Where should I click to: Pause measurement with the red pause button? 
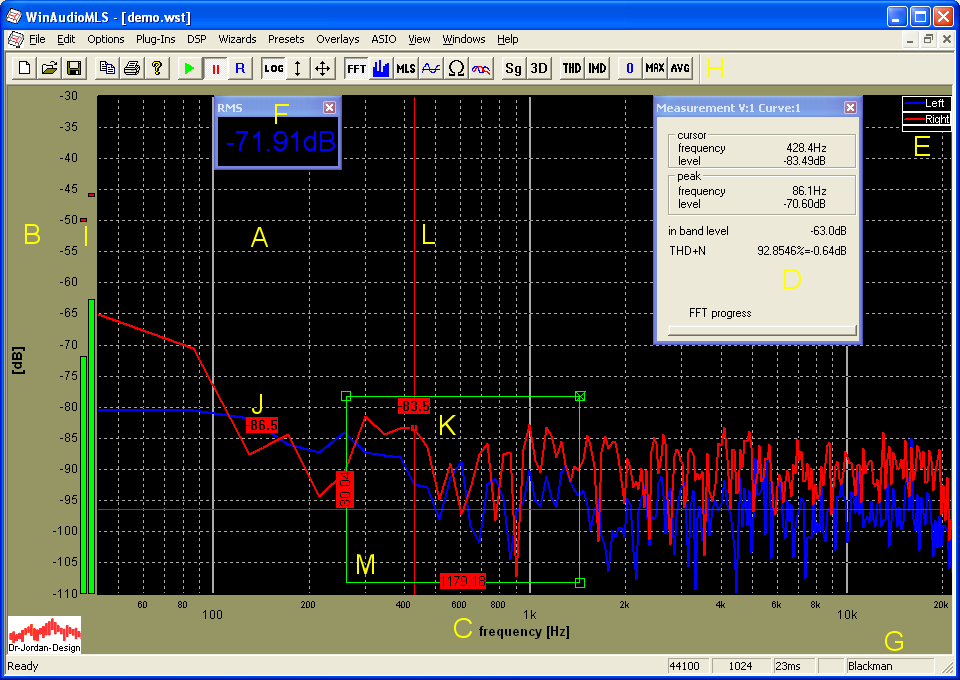click(215, 68)
